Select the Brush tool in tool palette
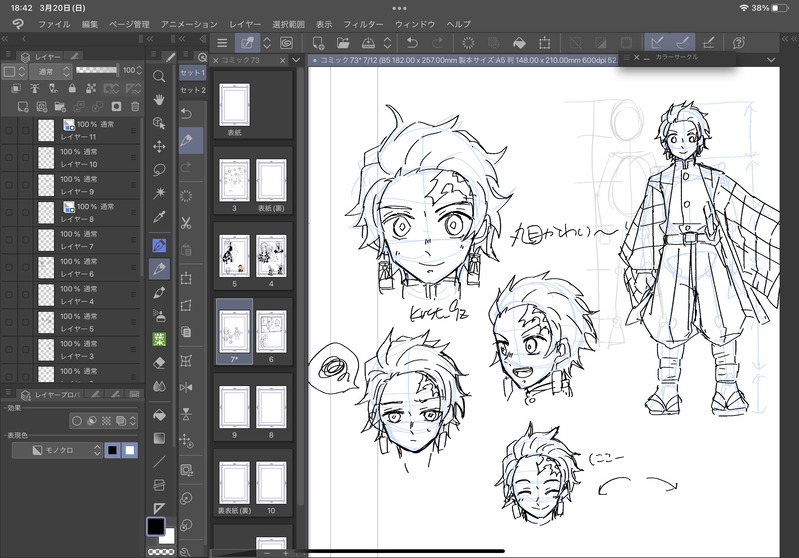Screen dimensions: 799x558 [159, 293]
